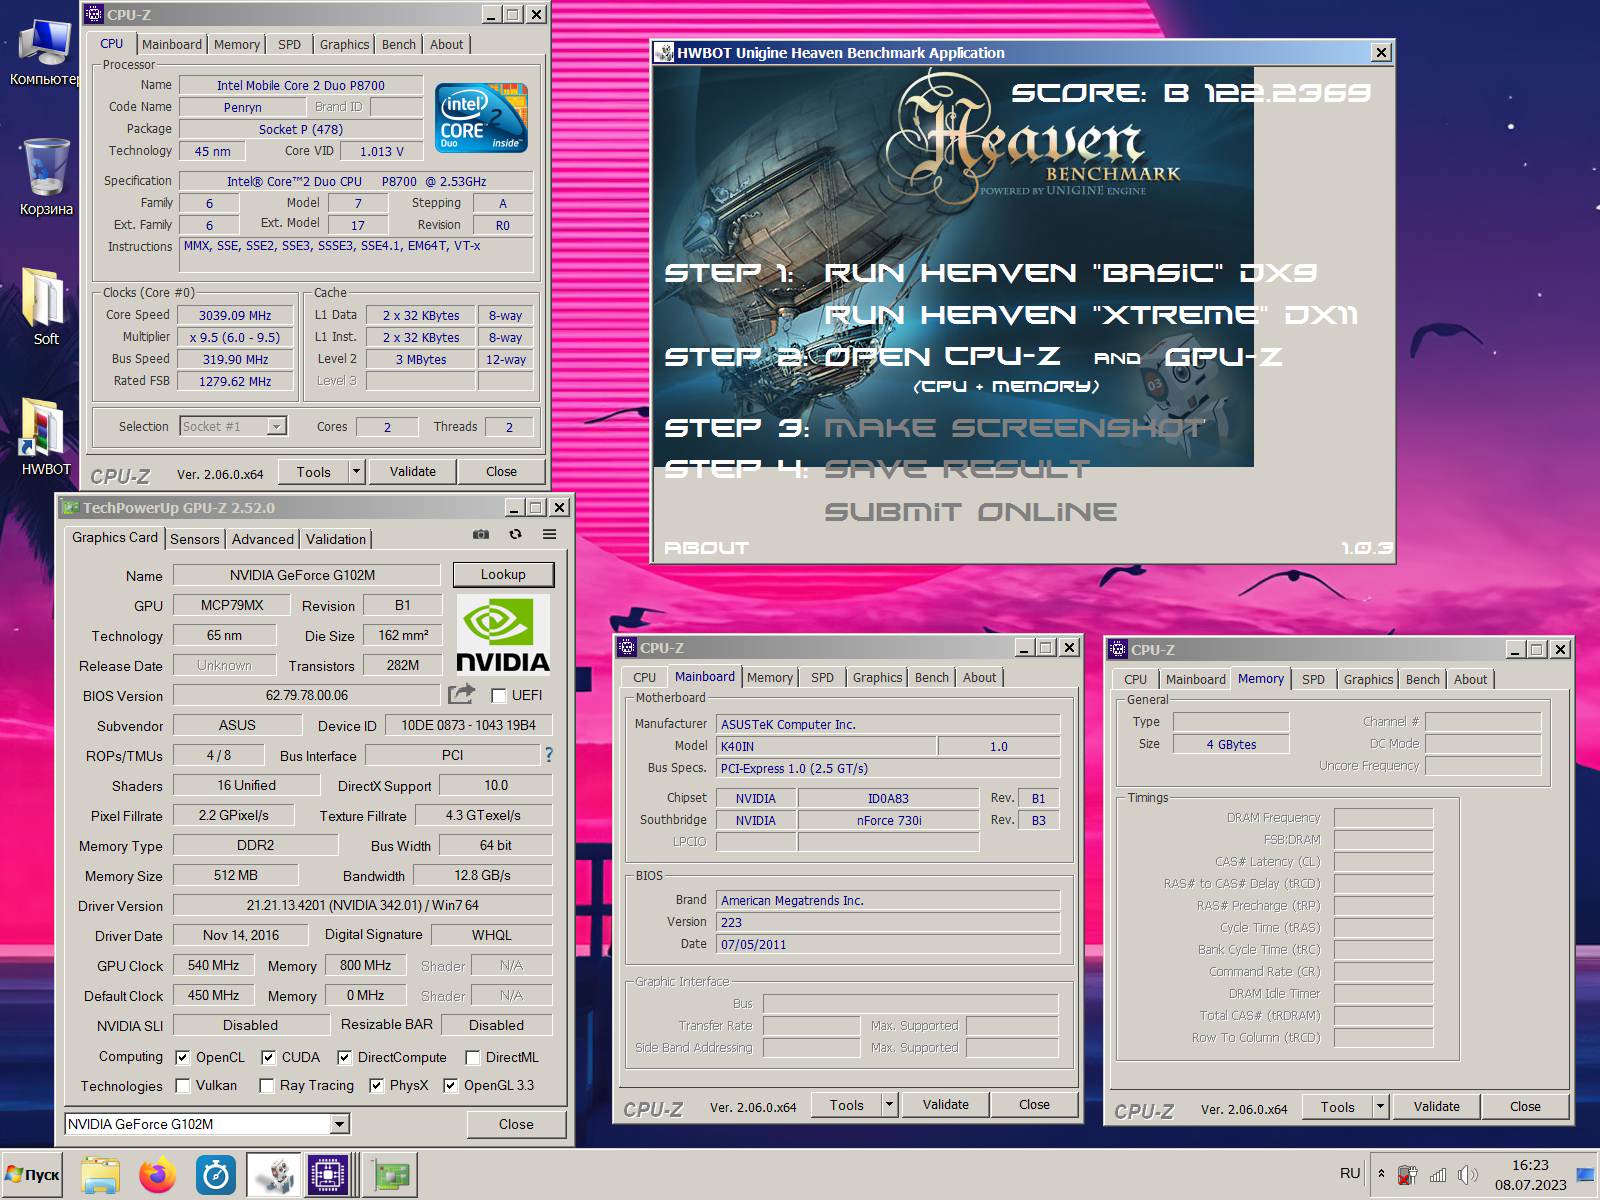
Task: Click Validate in top CPU-Z window
Action: (413, 471)
